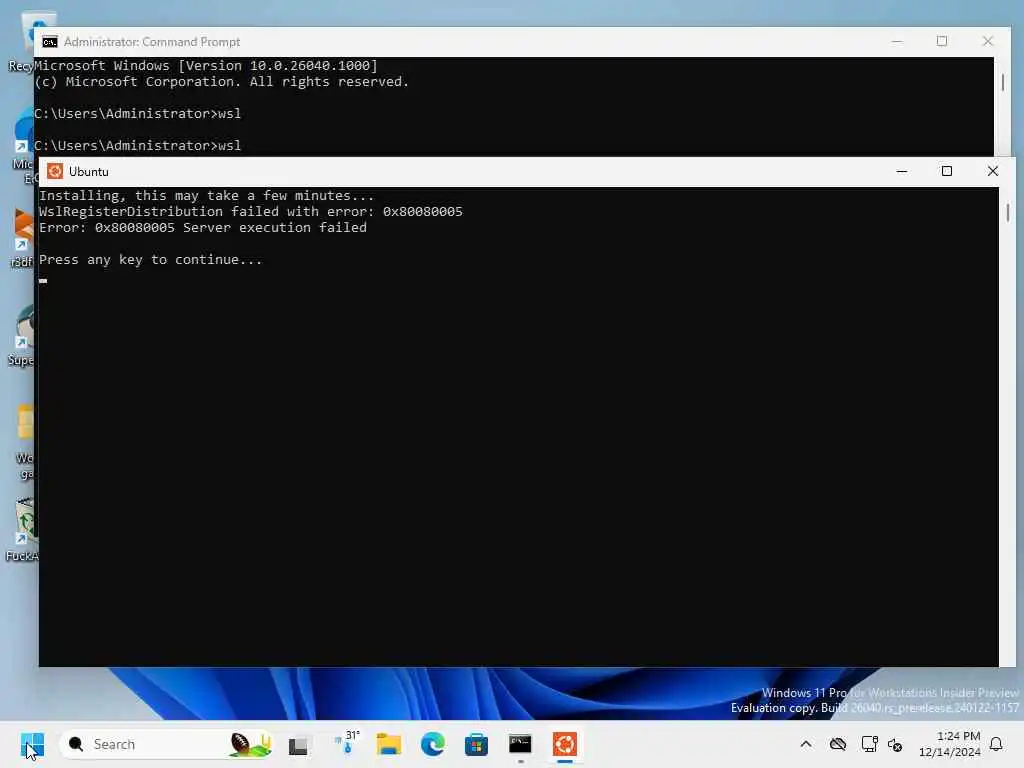Maximize the Ubuntu window

947,171
